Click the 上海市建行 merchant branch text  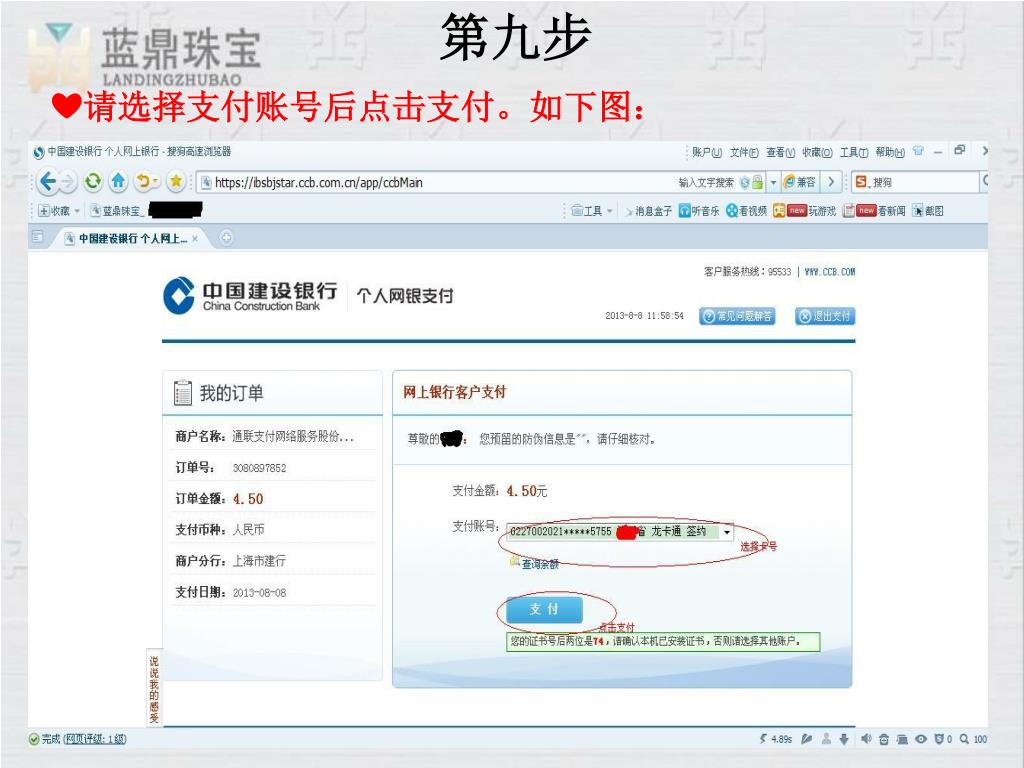(x=259, y=561)
